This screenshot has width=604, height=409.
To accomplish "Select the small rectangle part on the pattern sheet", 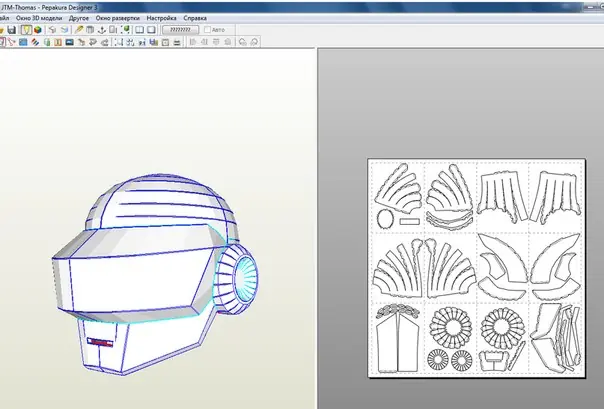I will (409, 221).
